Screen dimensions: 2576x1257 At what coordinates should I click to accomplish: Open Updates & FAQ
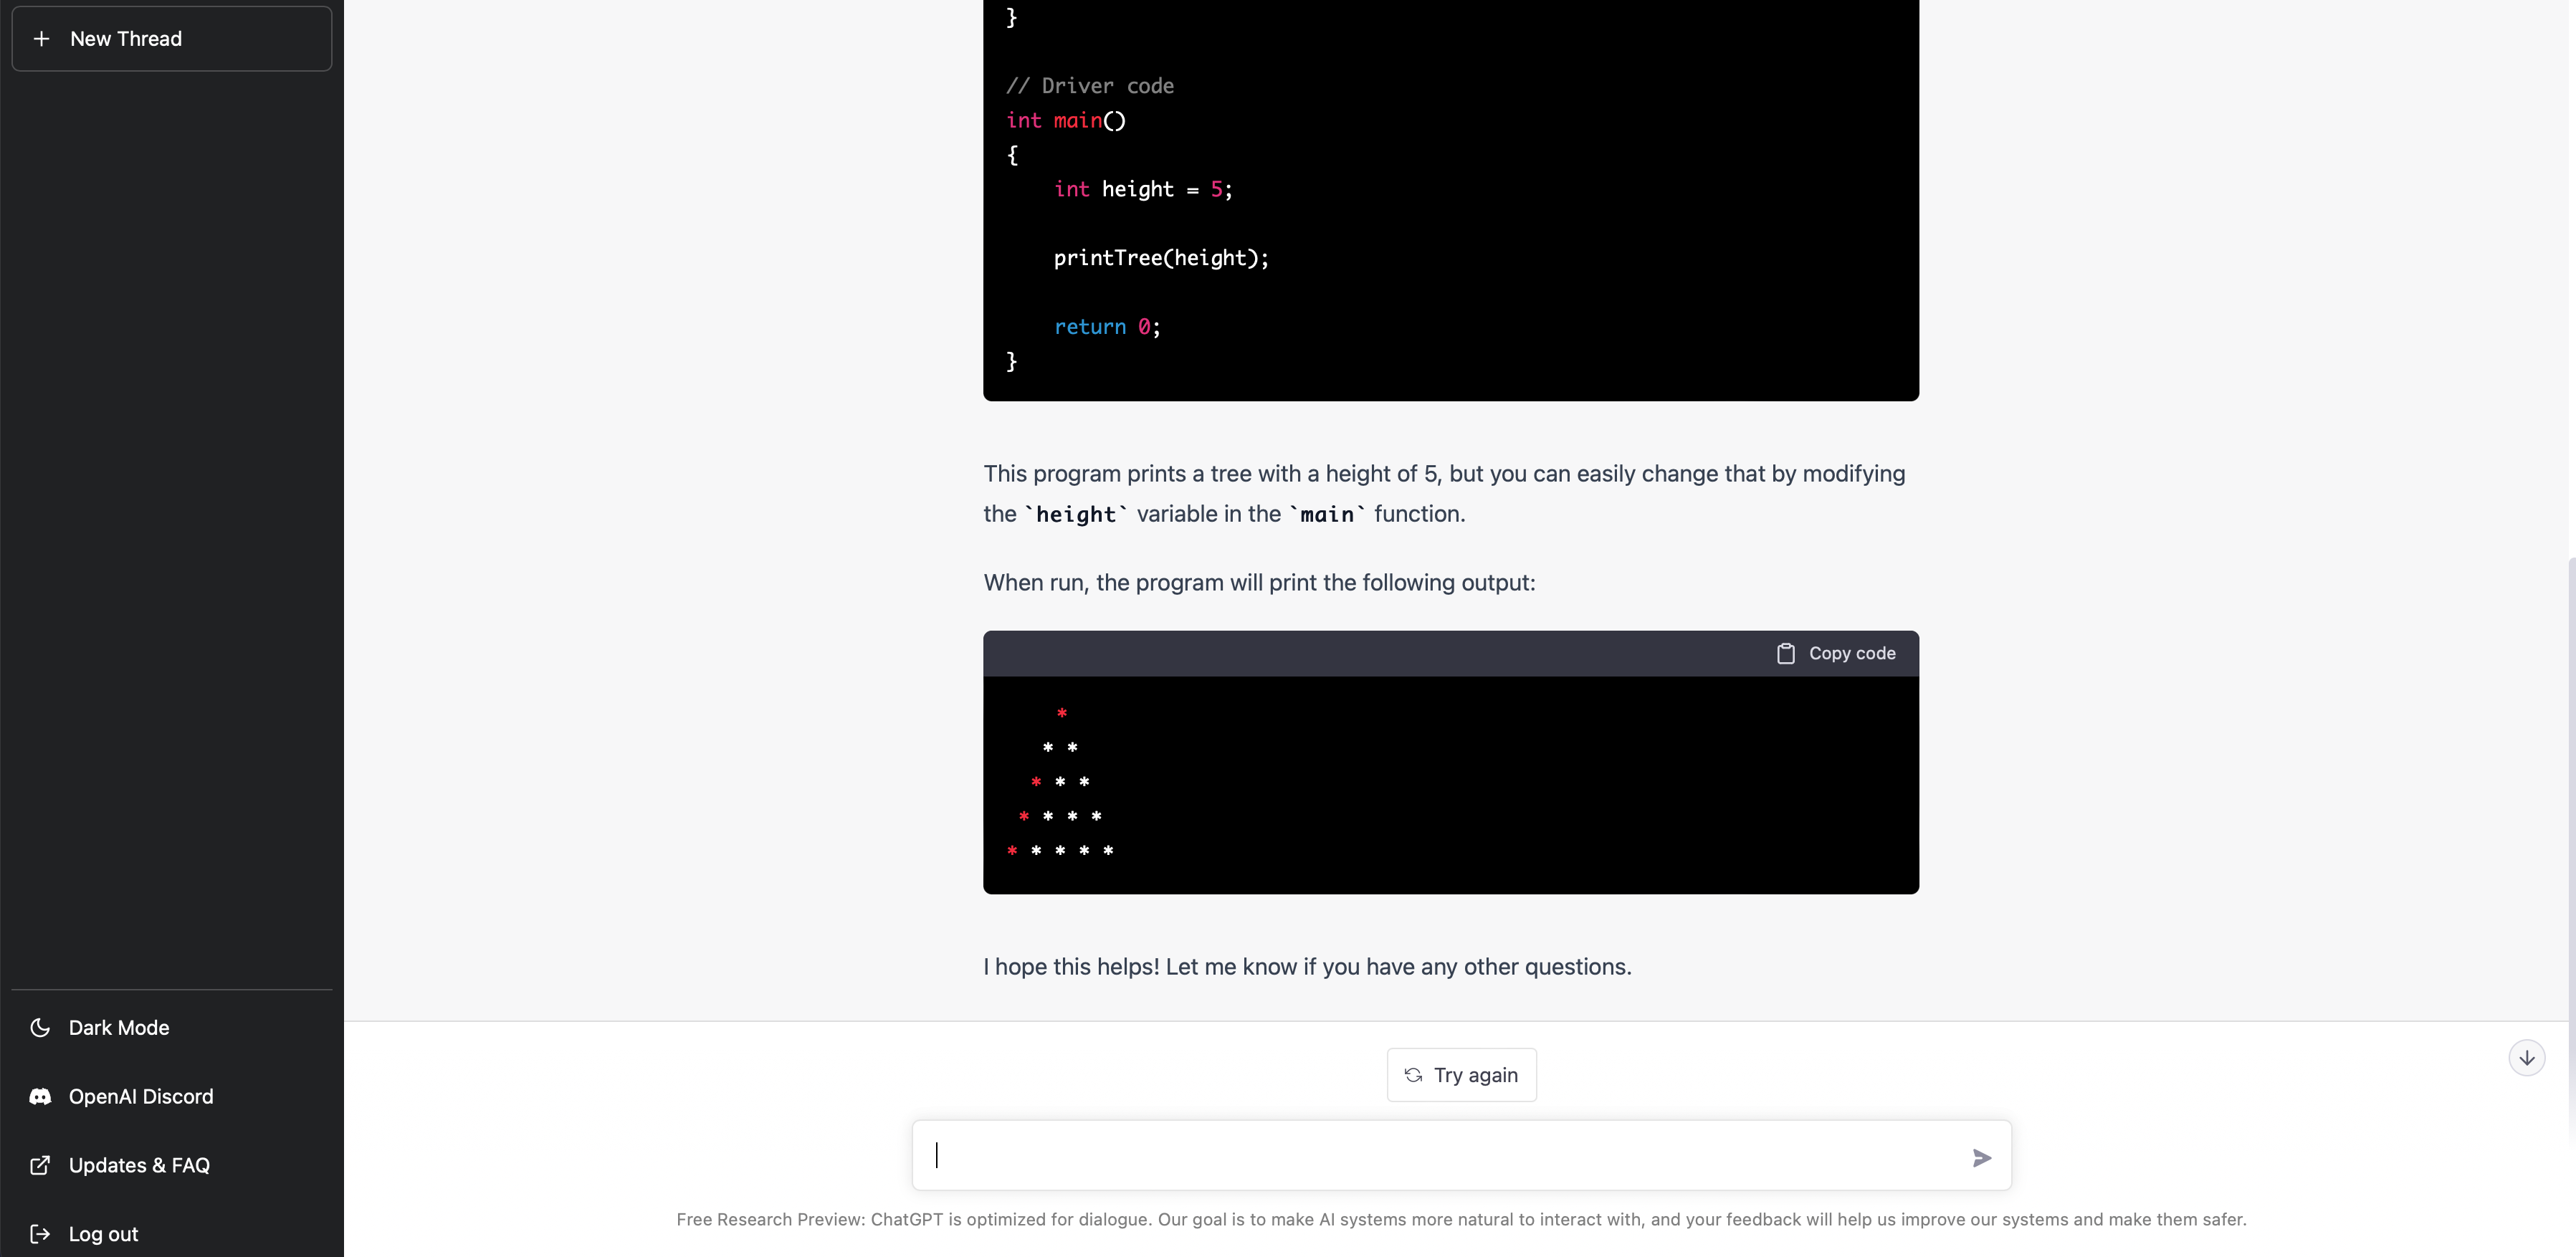tap(139, 1165)
